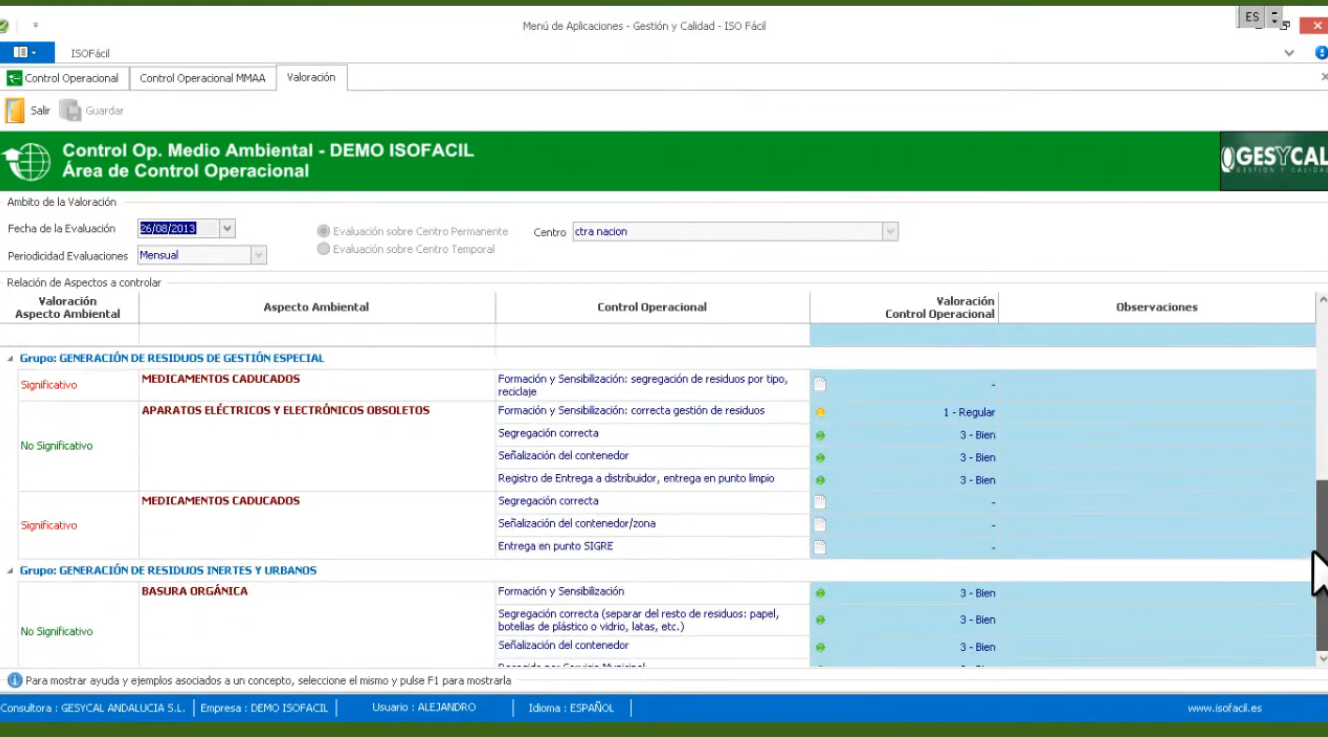Viewport: 1328px width, 737px height.
Task: Click the scrollbar down arrow
Action: pyautogui.click(x=1322, y=659)
